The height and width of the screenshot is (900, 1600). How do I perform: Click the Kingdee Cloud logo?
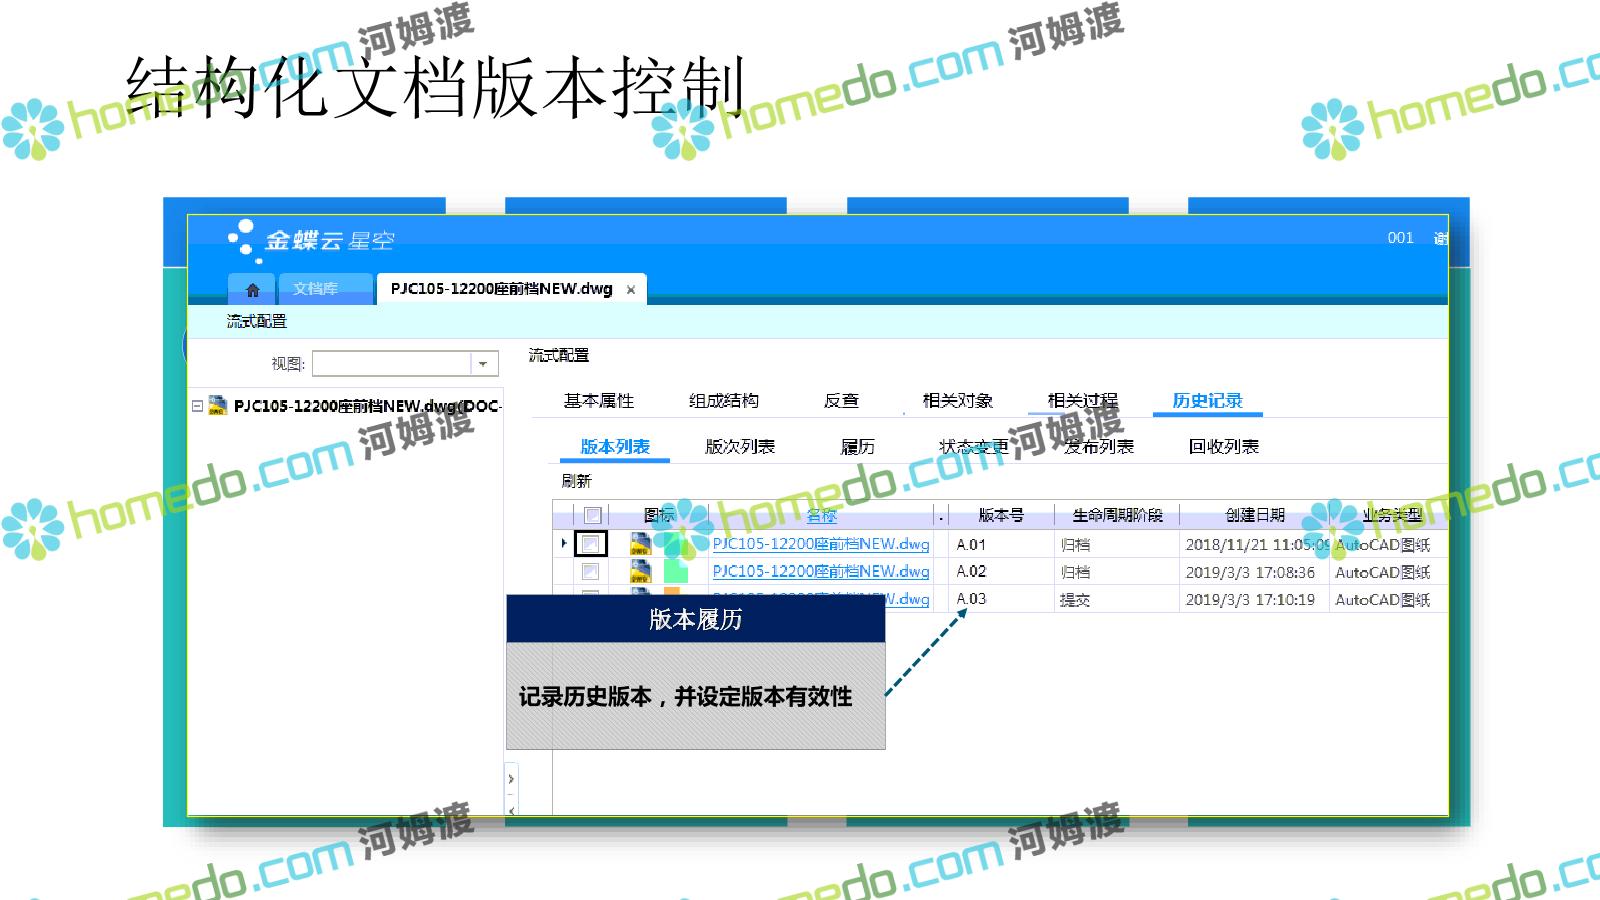pyautogui.click(x=310, y=240)
